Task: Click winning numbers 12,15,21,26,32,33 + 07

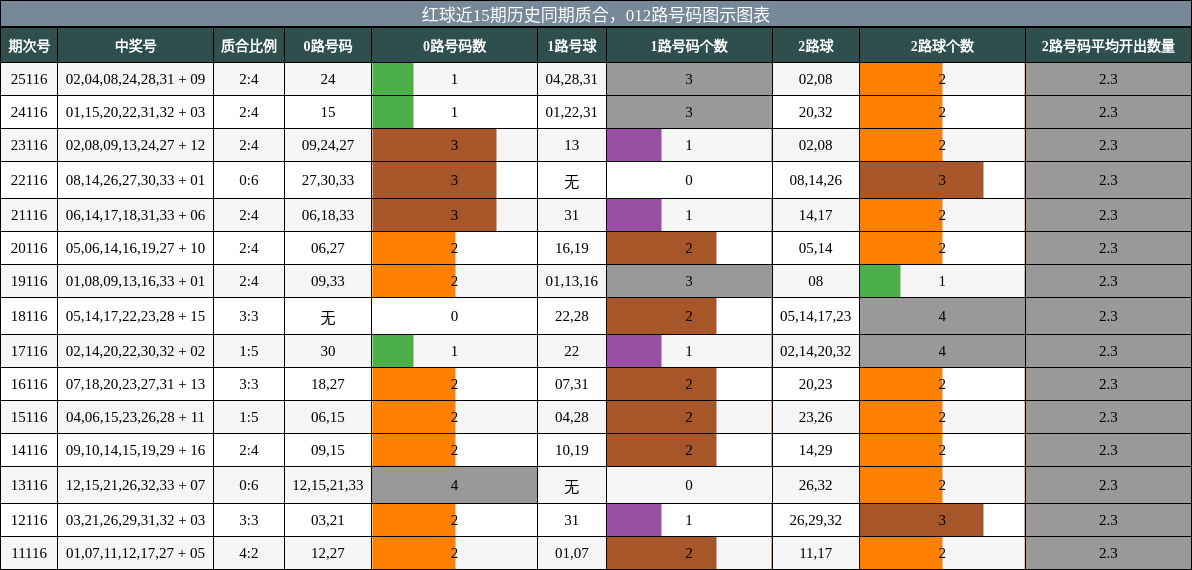Action: click(135, 485)
